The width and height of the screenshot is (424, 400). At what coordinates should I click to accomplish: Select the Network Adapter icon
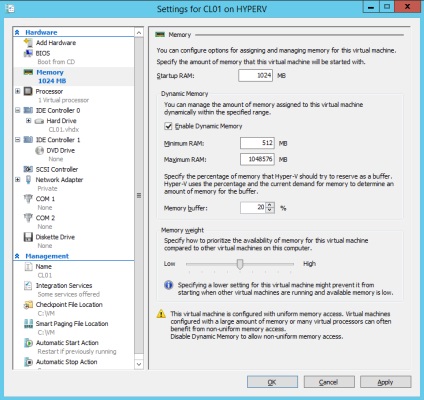(28, 180)
